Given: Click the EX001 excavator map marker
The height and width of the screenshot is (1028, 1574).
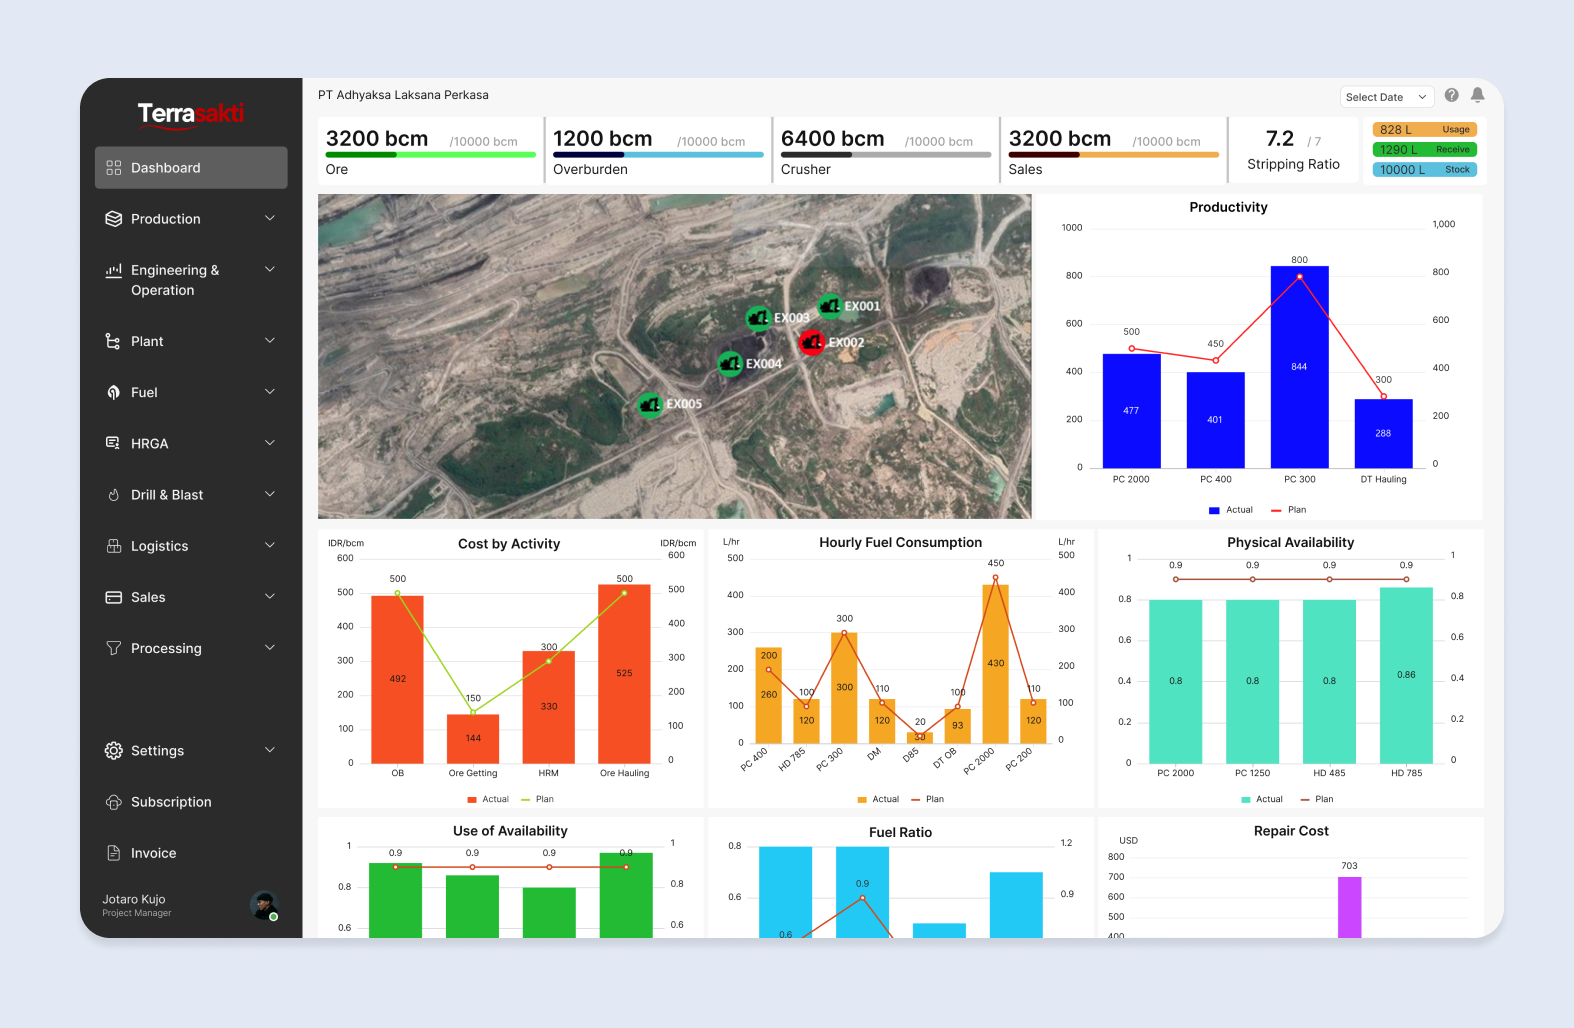Looking at the screenshot, I should pos(829,306).
